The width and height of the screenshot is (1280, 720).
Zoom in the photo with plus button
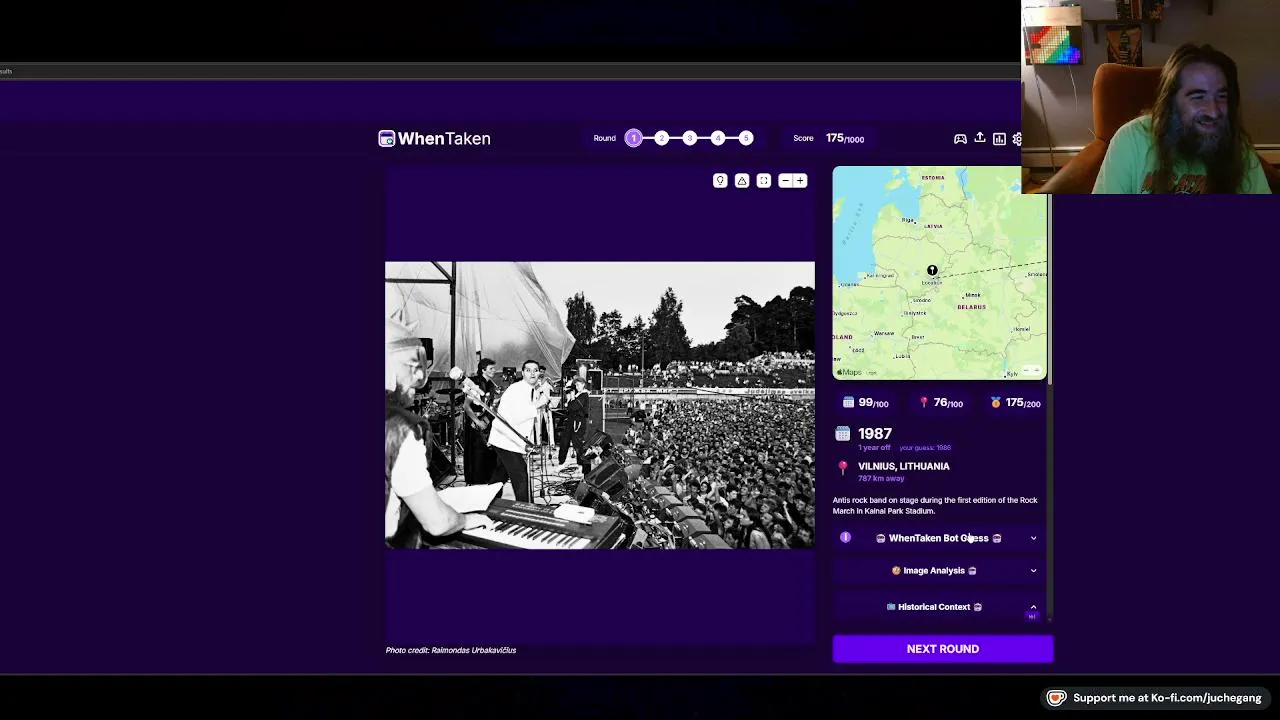point(800,181)
